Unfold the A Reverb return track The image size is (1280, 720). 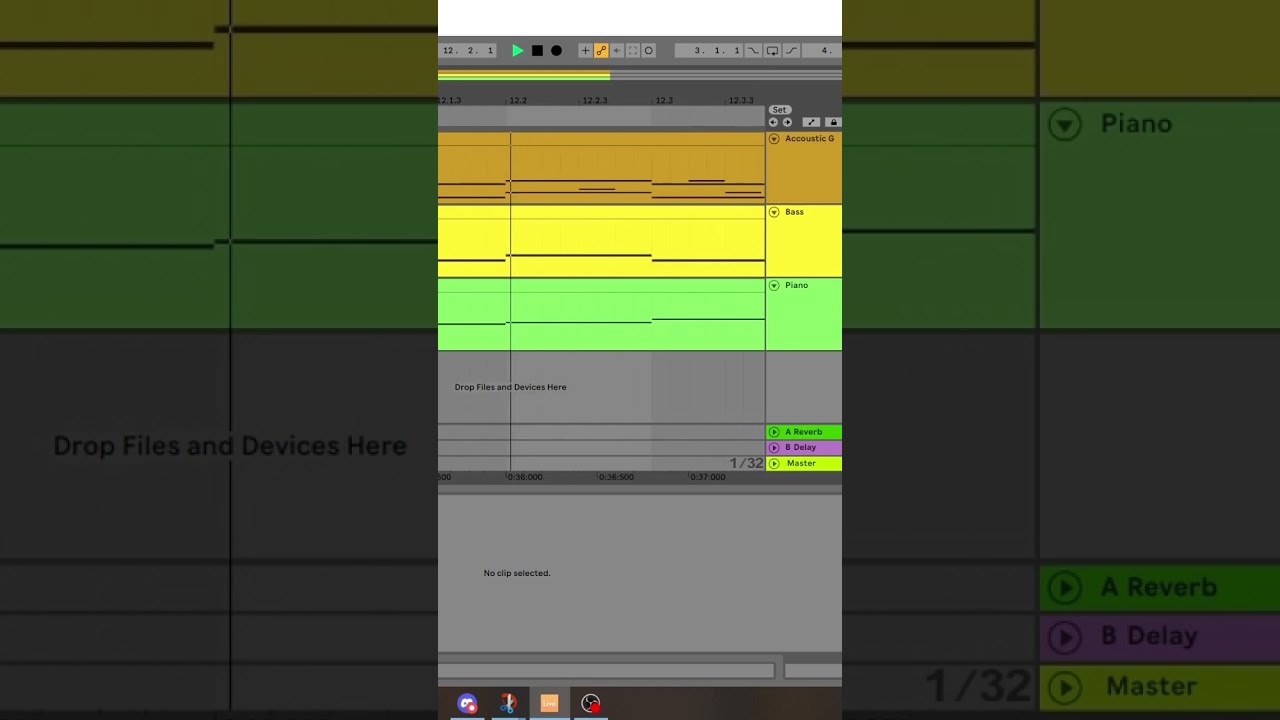[774, 432]
